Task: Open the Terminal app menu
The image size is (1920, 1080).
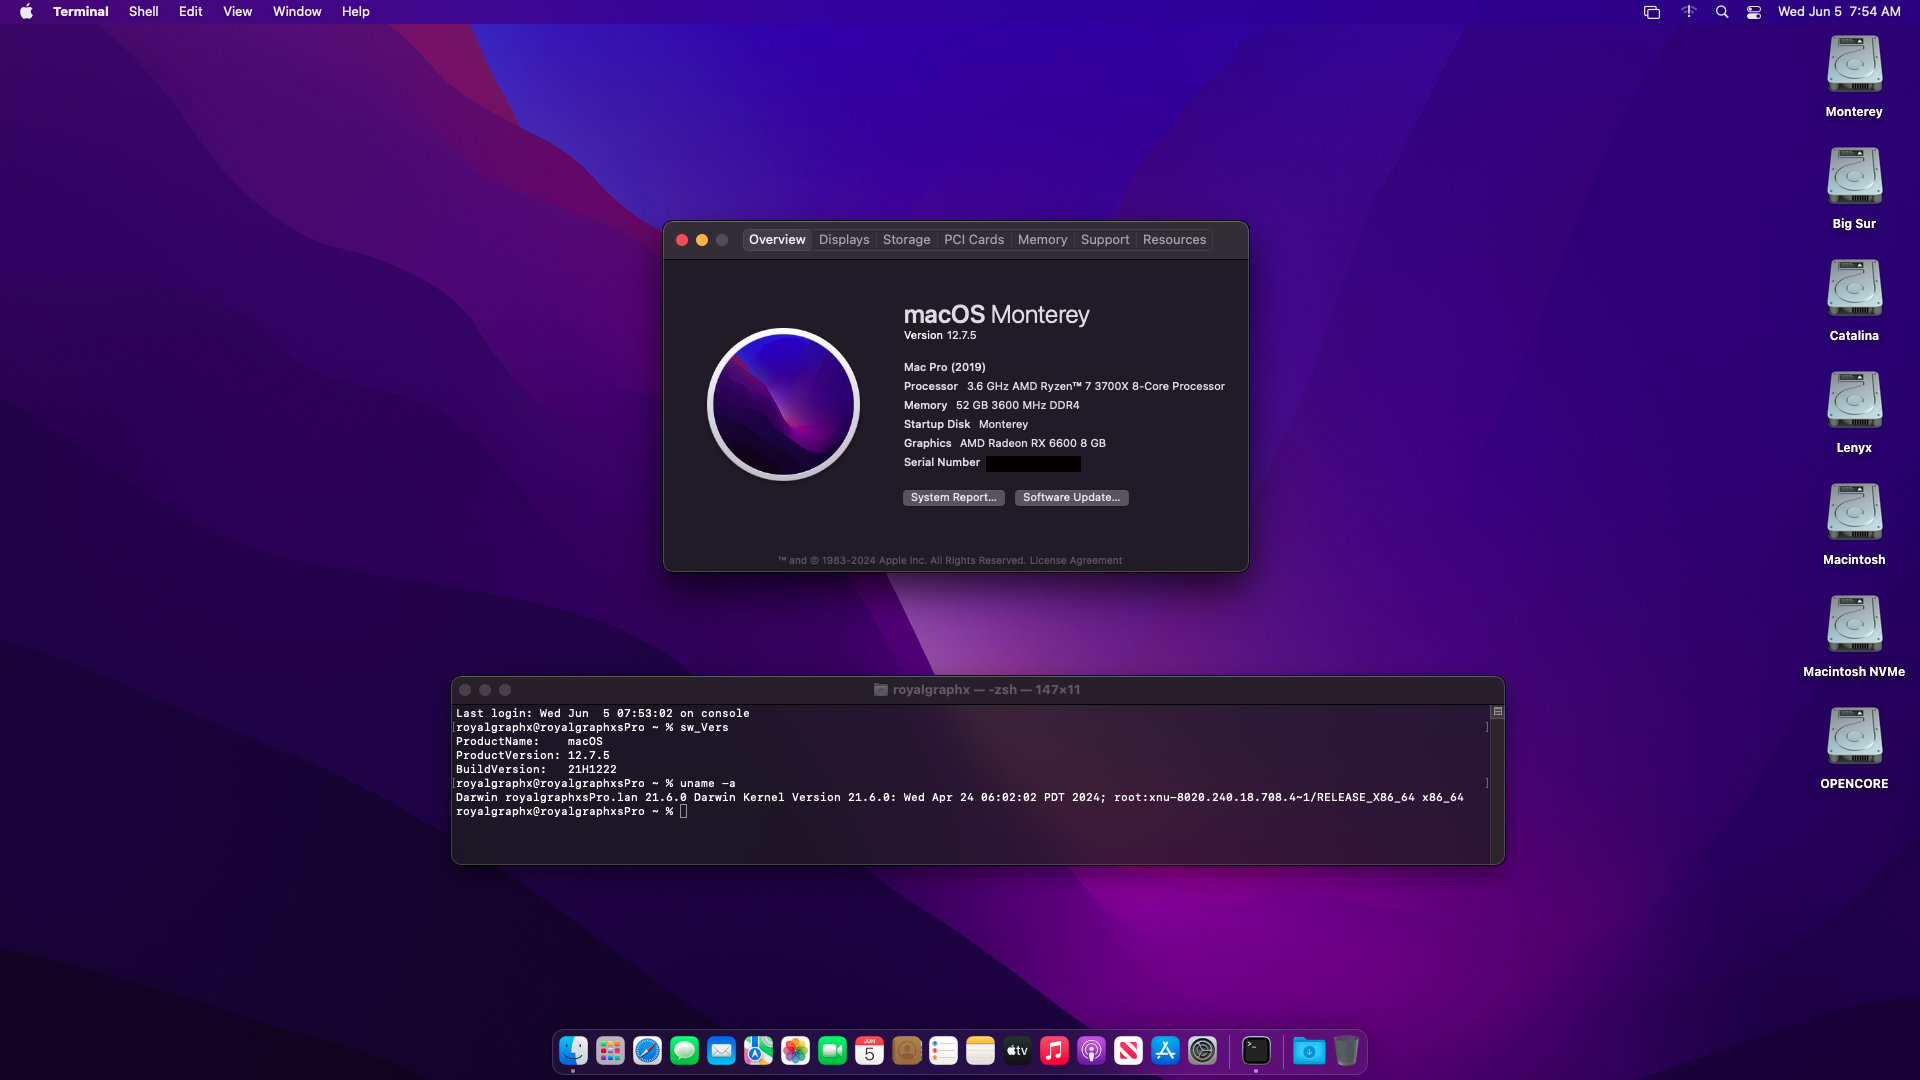Action: pyautogui.click(x=80, y=12)
